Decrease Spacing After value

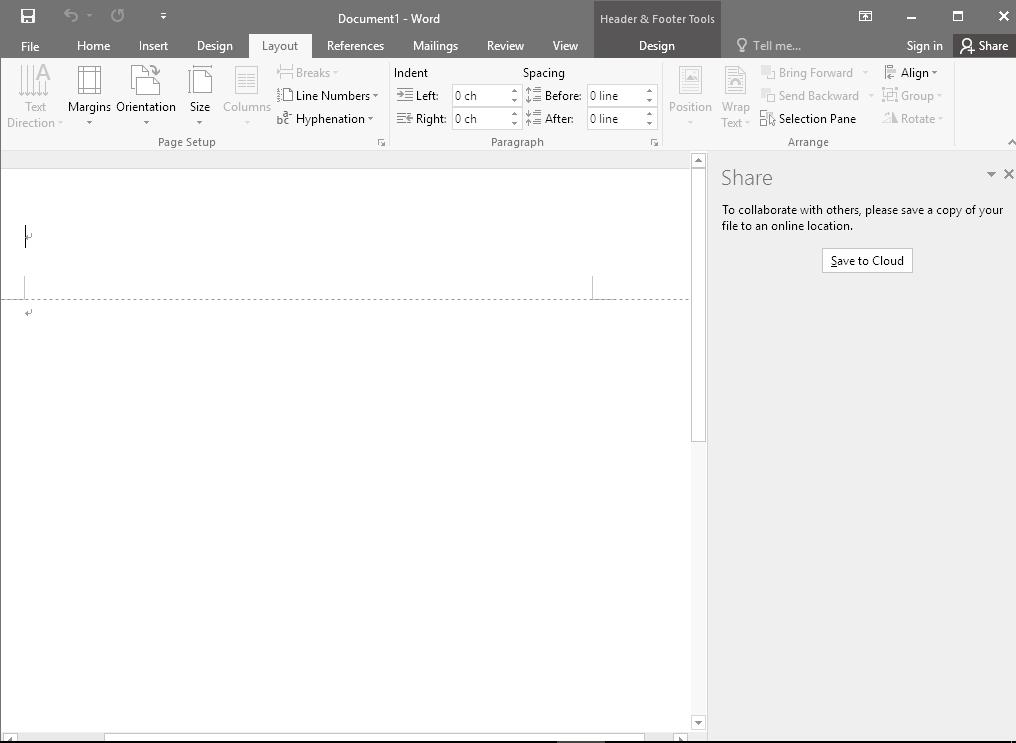point(649,124)
